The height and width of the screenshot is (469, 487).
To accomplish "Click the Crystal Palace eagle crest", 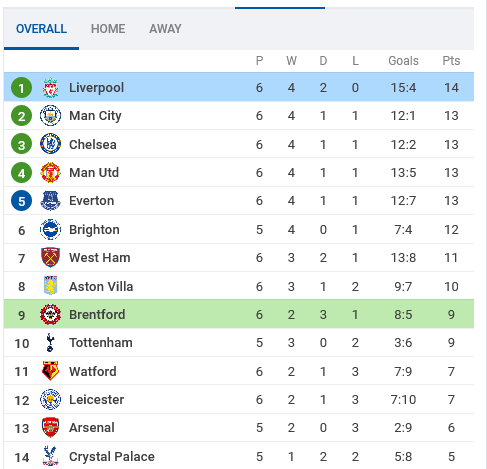I will [x=50, y=456].
